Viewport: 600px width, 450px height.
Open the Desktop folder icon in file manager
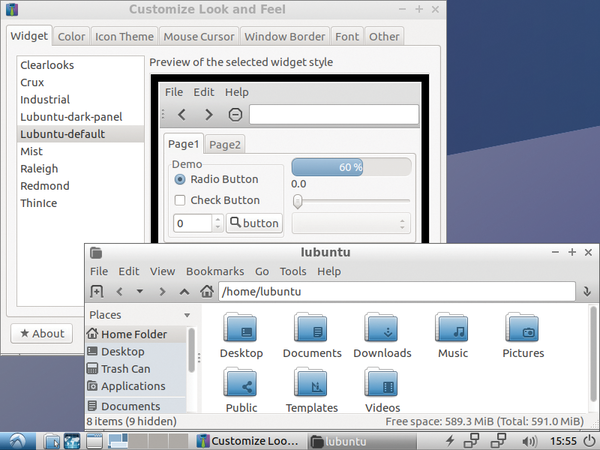click(x=240, y=327)
